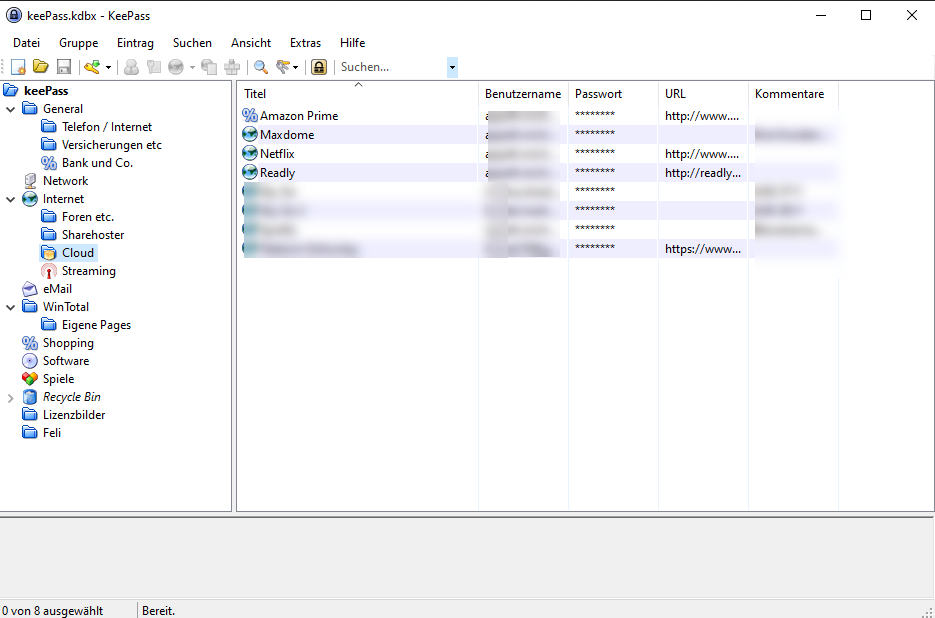Select the Readly entry
Screen dimensions: 935x618
click(277, 173)
